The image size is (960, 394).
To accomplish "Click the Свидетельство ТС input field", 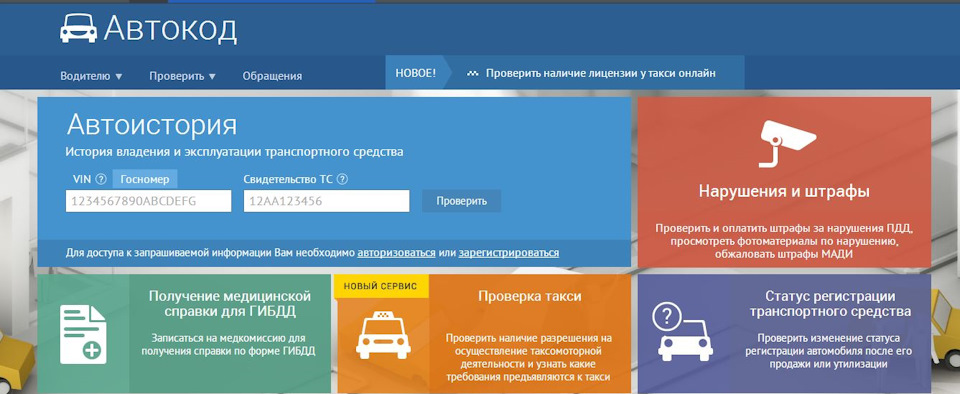I will (x=326, y=201).
